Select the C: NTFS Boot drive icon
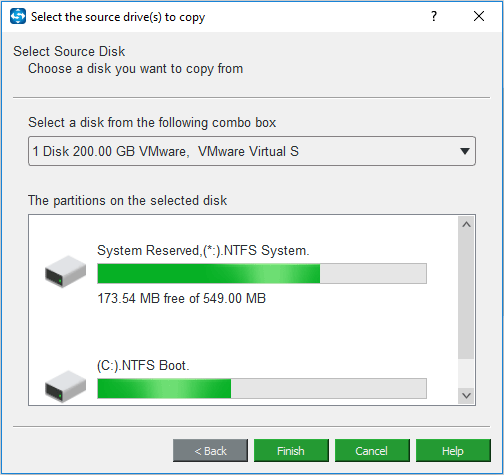The width and height of the screenshot is (504, 475). 65,387
